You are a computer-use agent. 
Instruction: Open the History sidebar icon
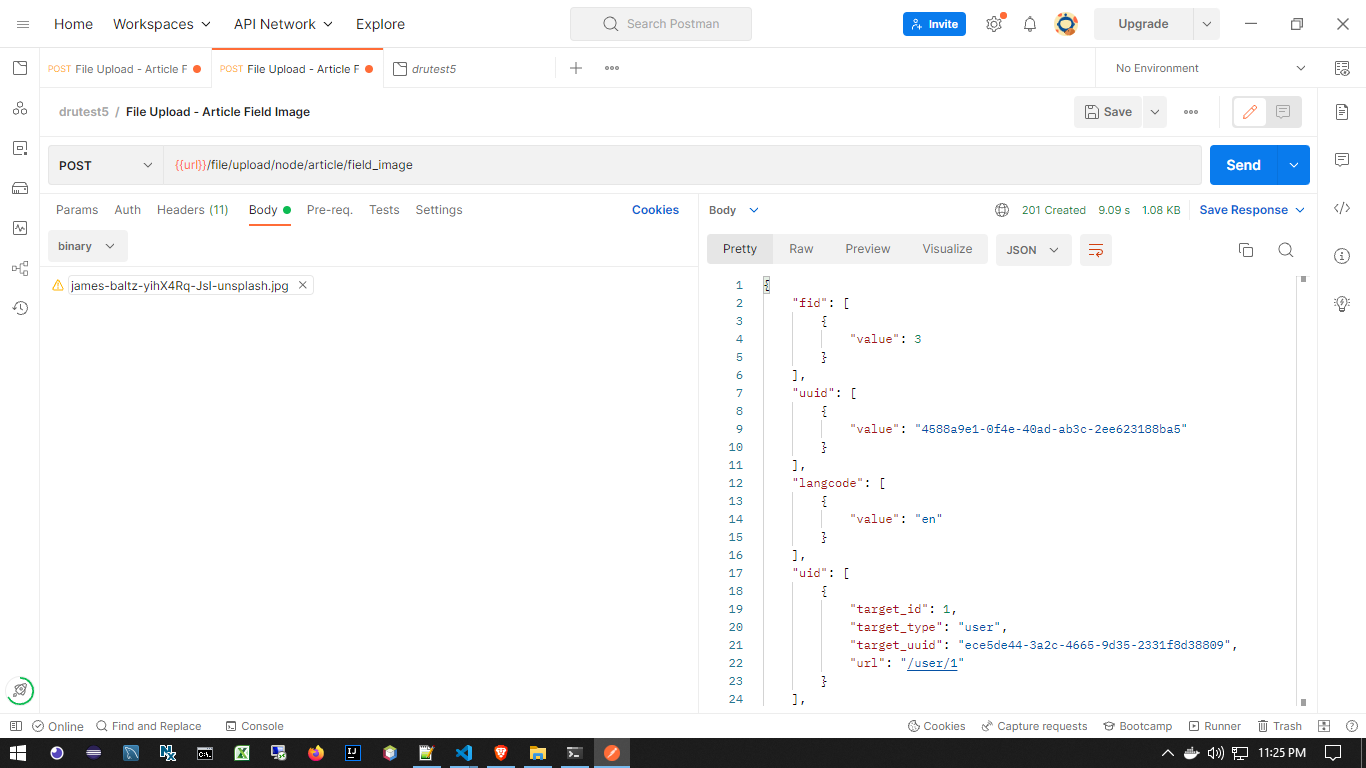19,308
